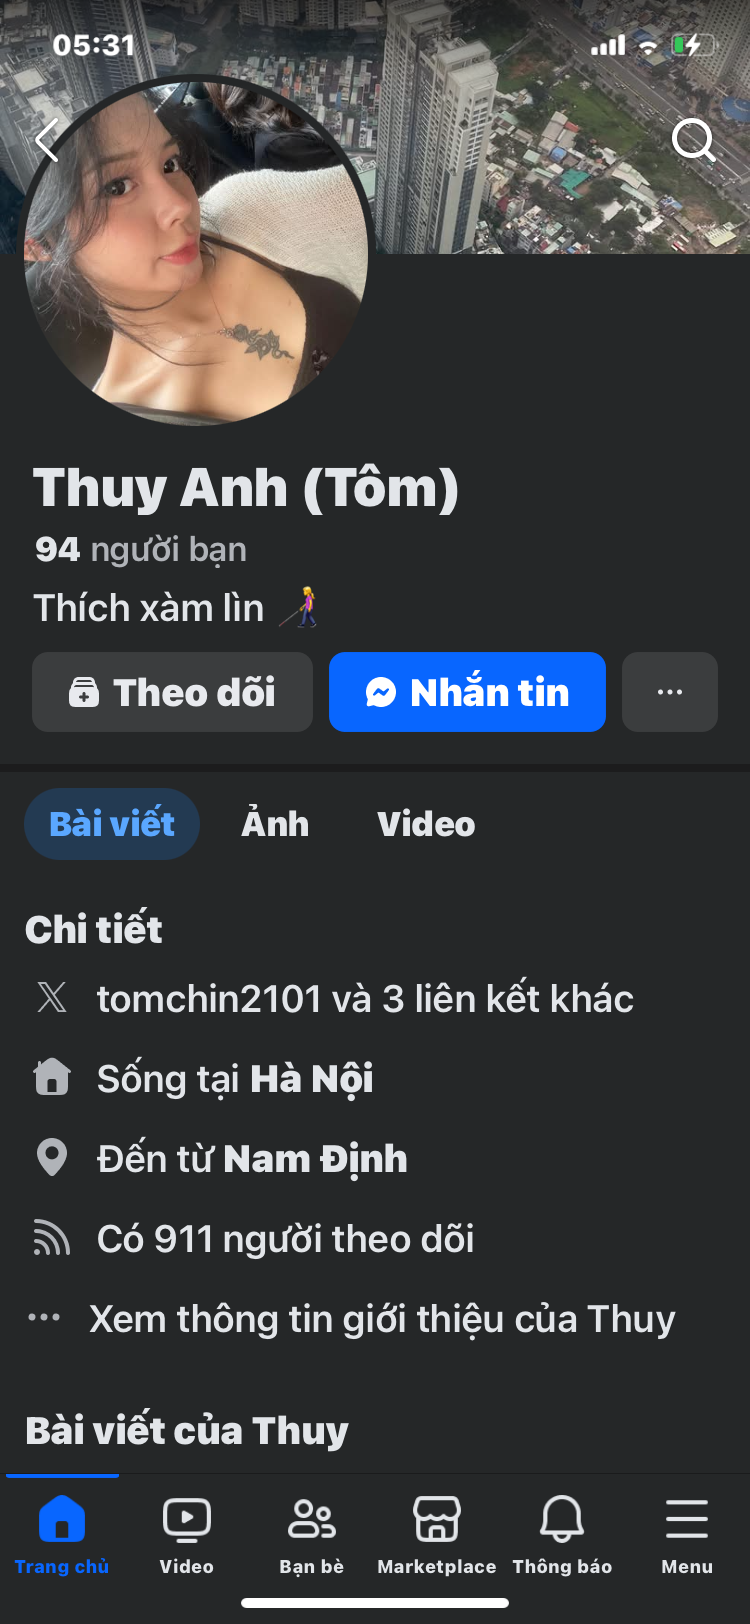Open the Menu hamburger icon

[x=687, y=1519]
